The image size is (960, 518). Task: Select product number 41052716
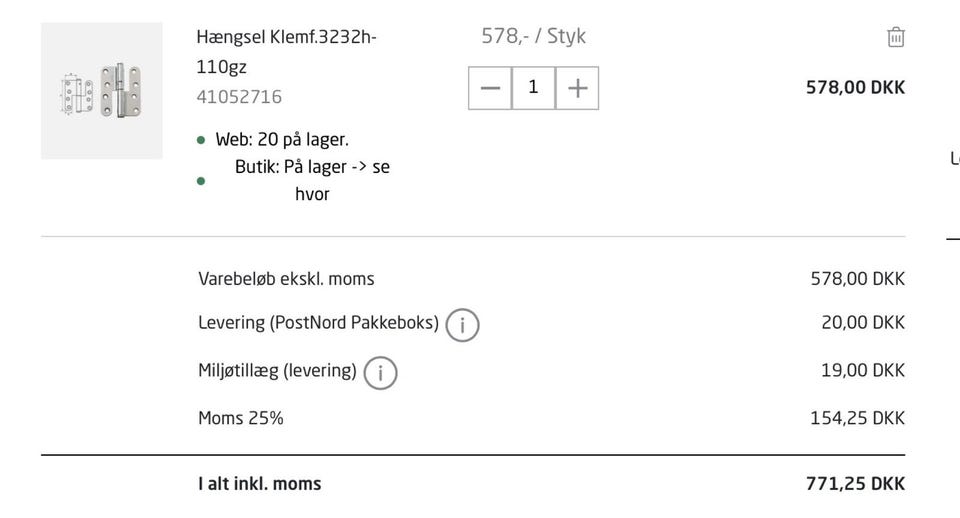pyautogui.click(x=239, y=97)
